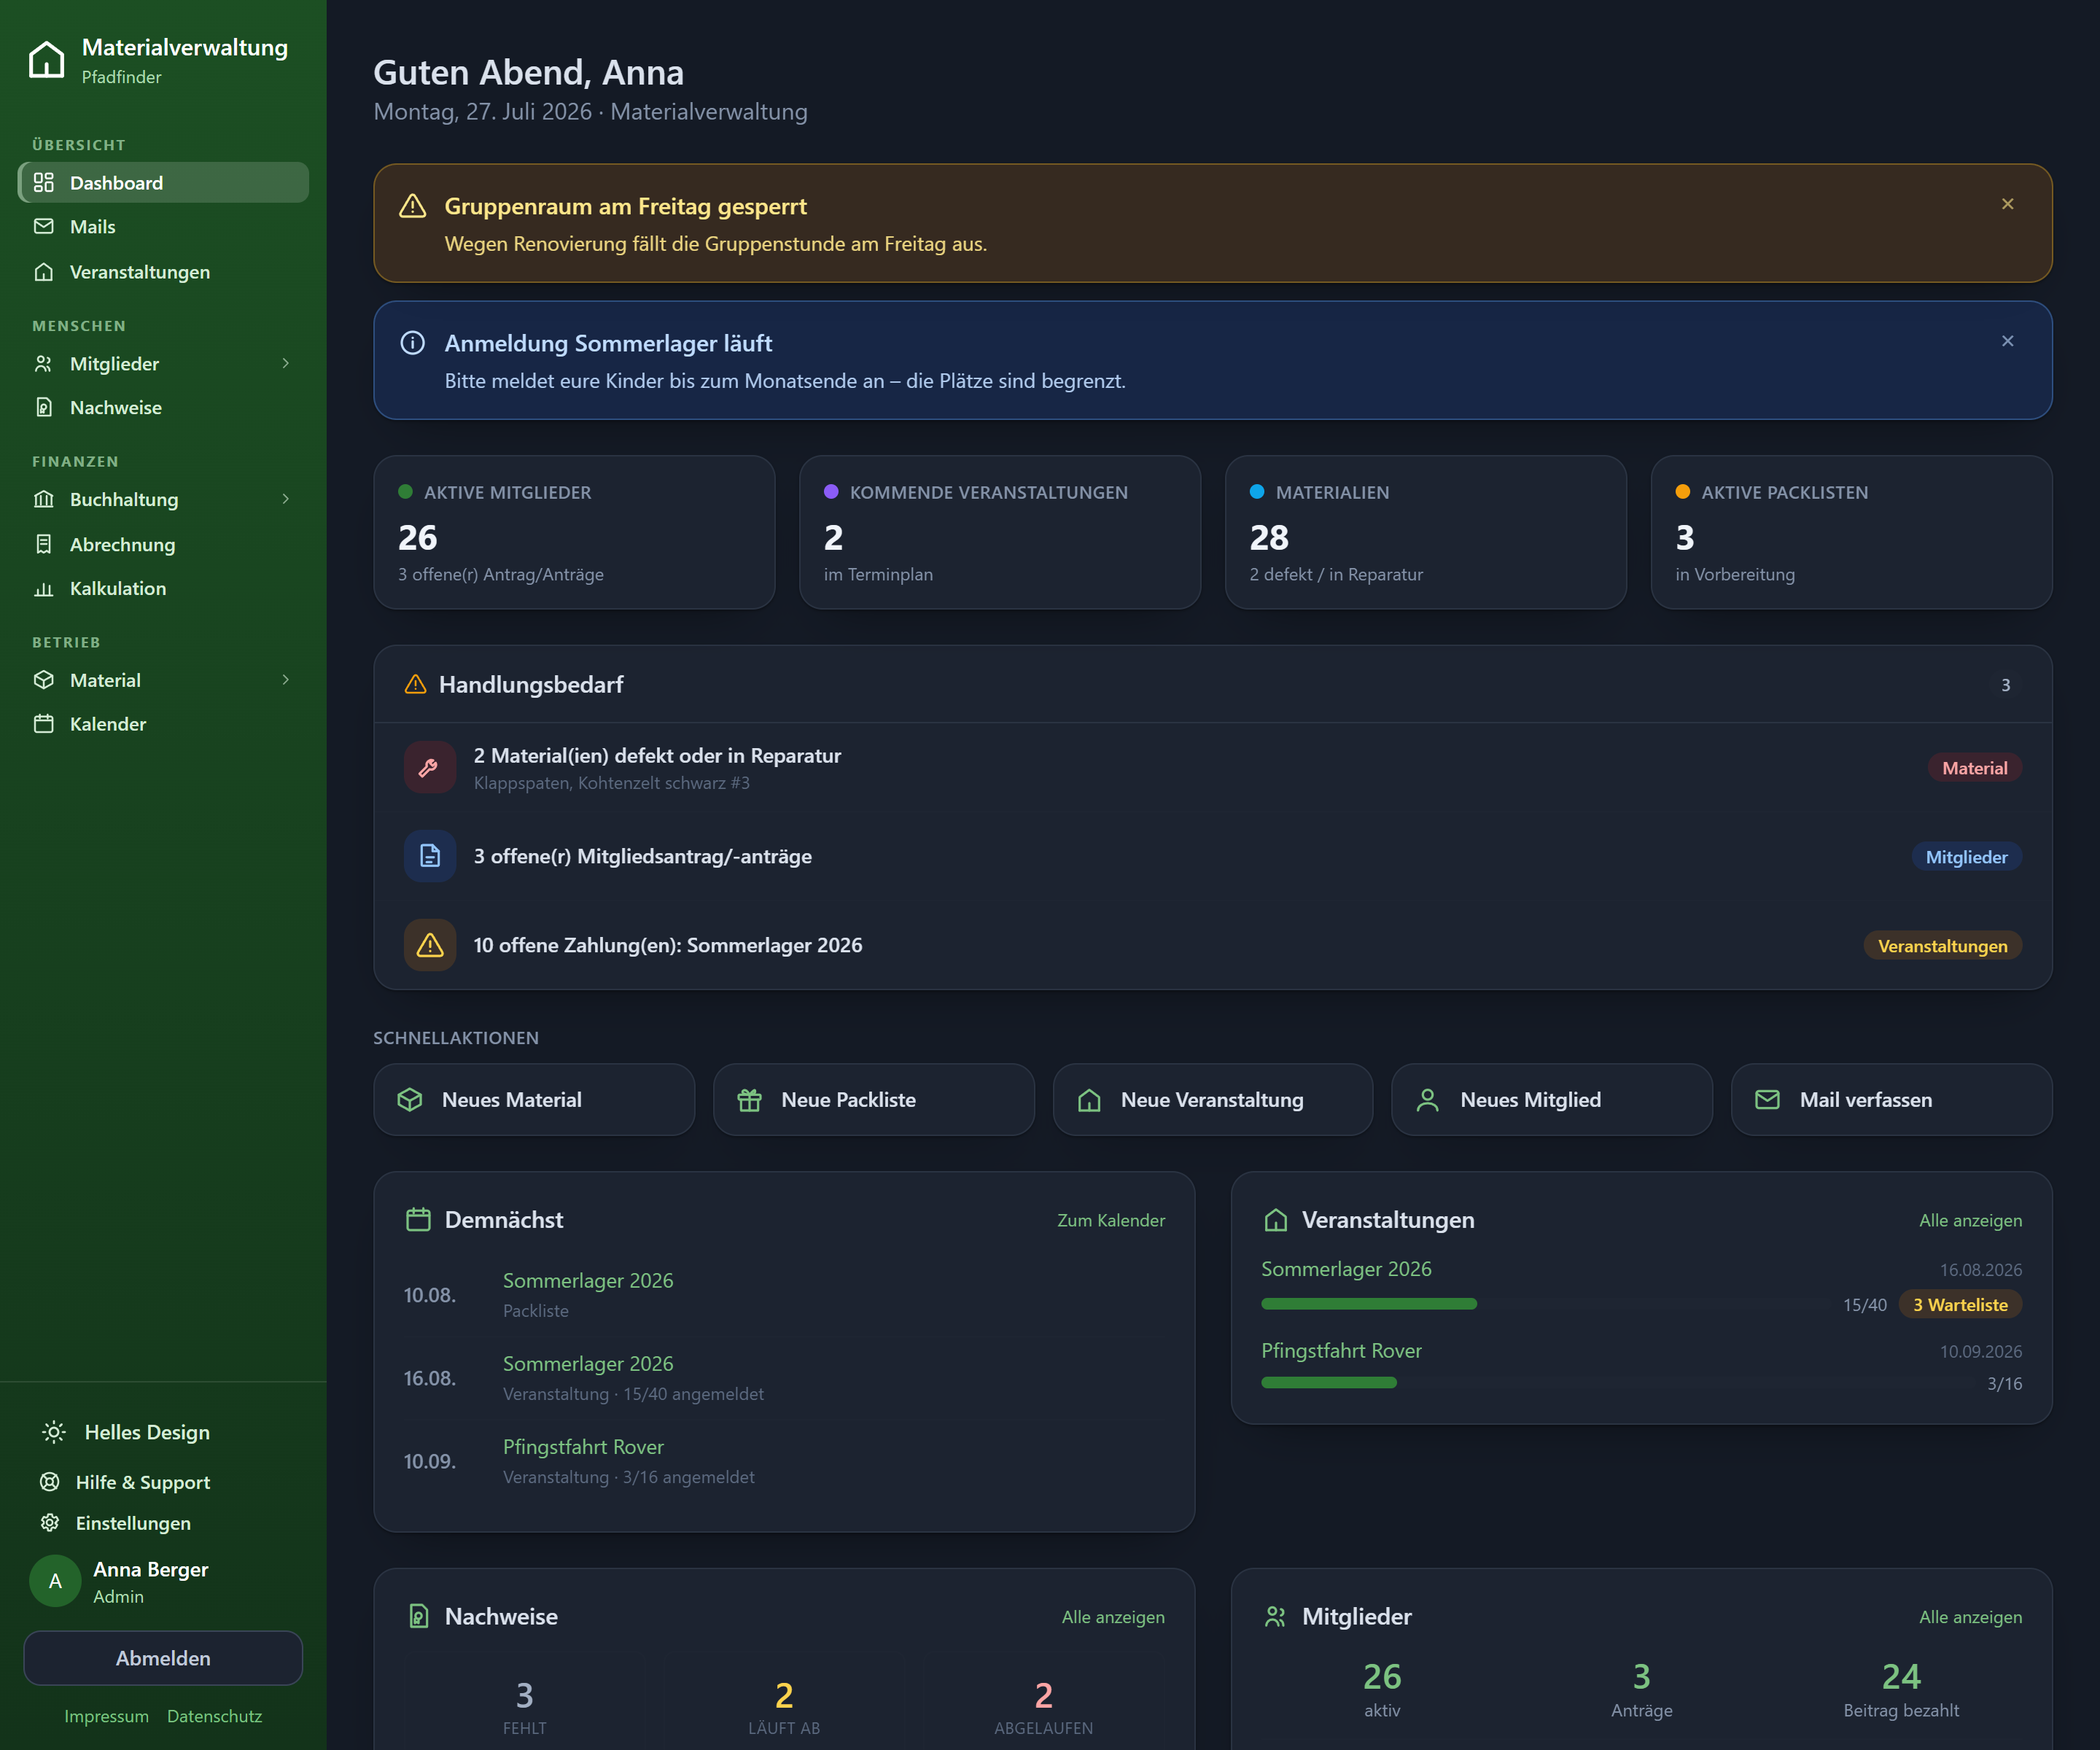The image size is (2100, 1750).
Task: Click the Abmelden button
Action: [x=163, y=1658]
